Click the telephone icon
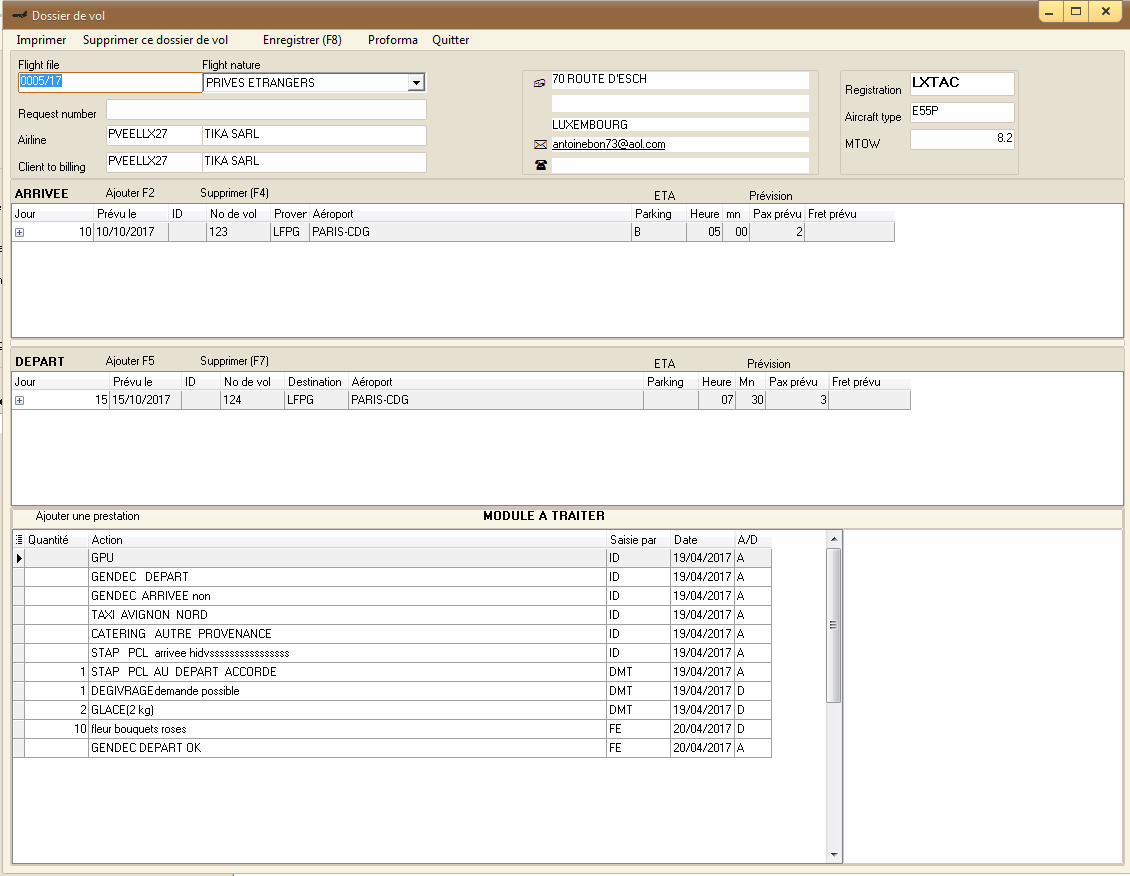The image size is (1130, 876). coord(540,165)
